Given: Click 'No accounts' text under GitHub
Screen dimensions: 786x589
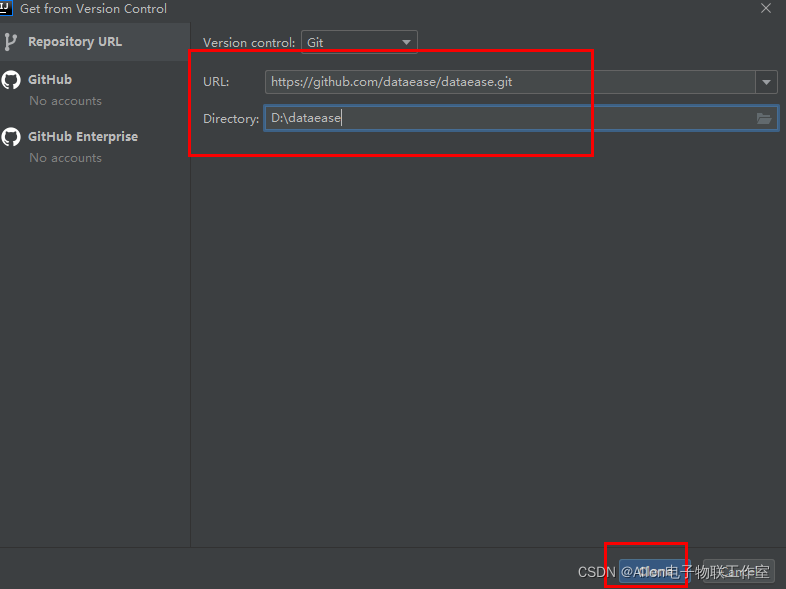Looking at the screenshot, I should tap(66, 101).
